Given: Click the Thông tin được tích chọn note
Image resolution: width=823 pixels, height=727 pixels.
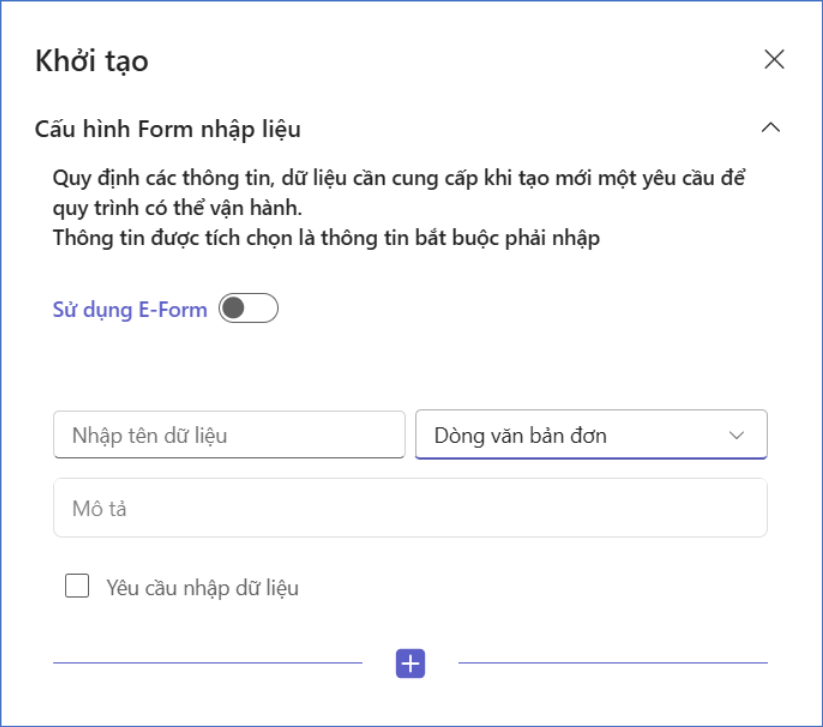Looking at the screenshot, I should pyautogui.click(x=326, y=239).
